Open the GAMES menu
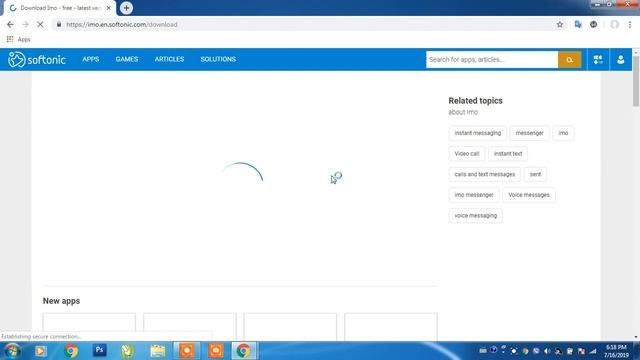Screen dimensions: 640x360 (x=127, y=59)
